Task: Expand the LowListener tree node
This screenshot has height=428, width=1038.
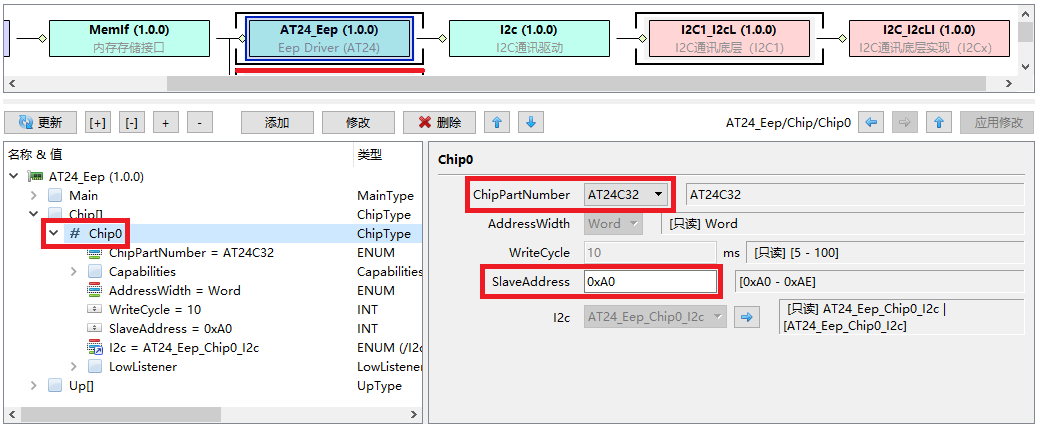Action: (x=74, y=367)
